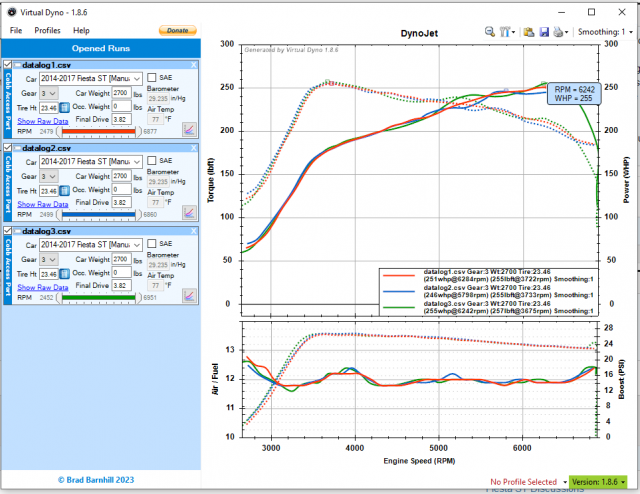Click the Car Weight field for datalog1.csv

coord(122,93)
